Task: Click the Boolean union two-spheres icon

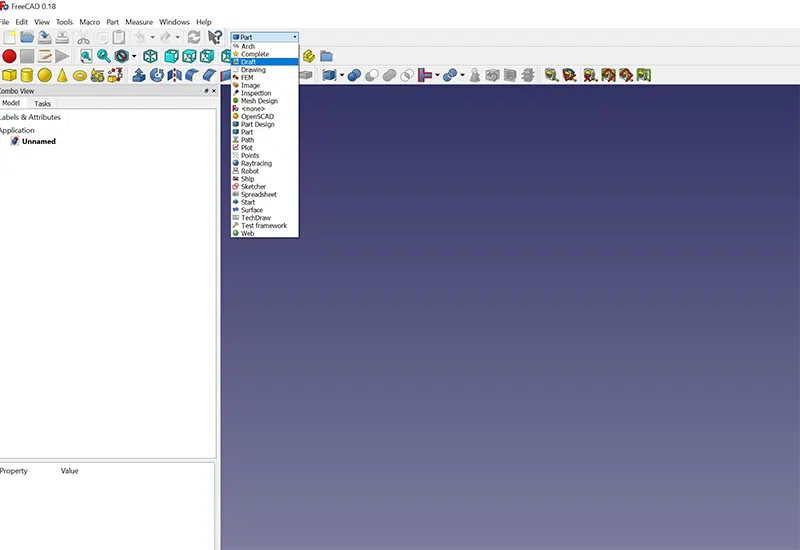Action: 354,76
